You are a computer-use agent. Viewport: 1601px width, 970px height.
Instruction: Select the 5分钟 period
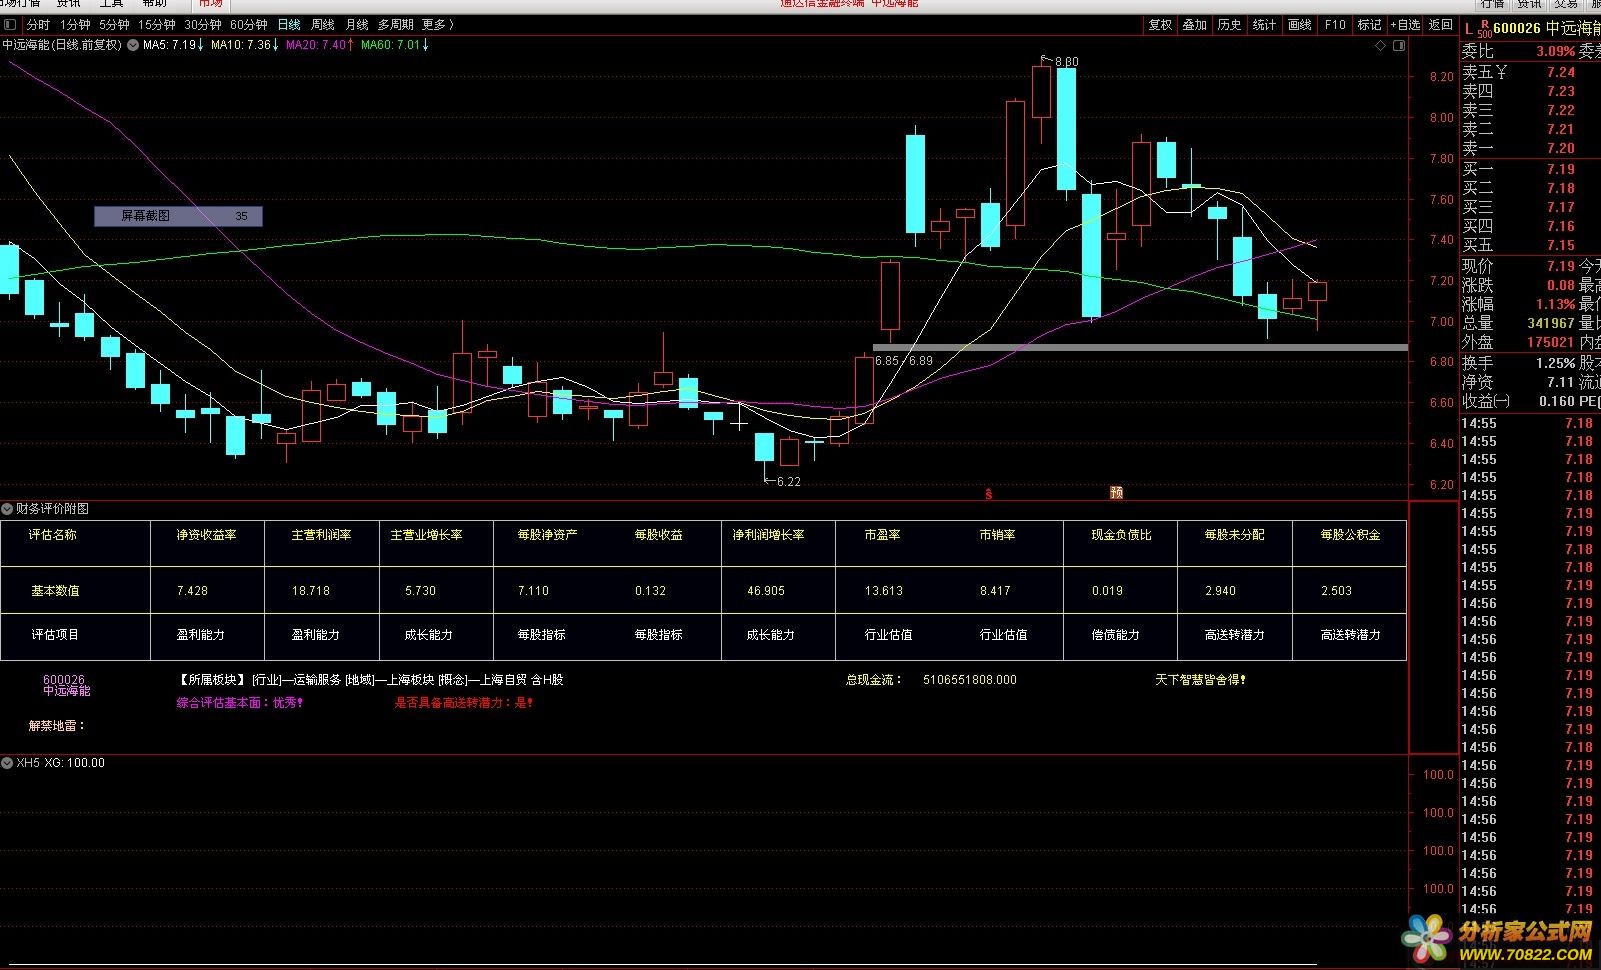pos(114,25)
